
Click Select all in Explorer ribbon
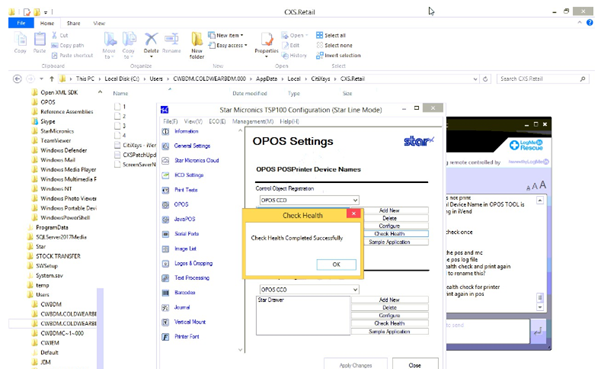tap(331, 35)
